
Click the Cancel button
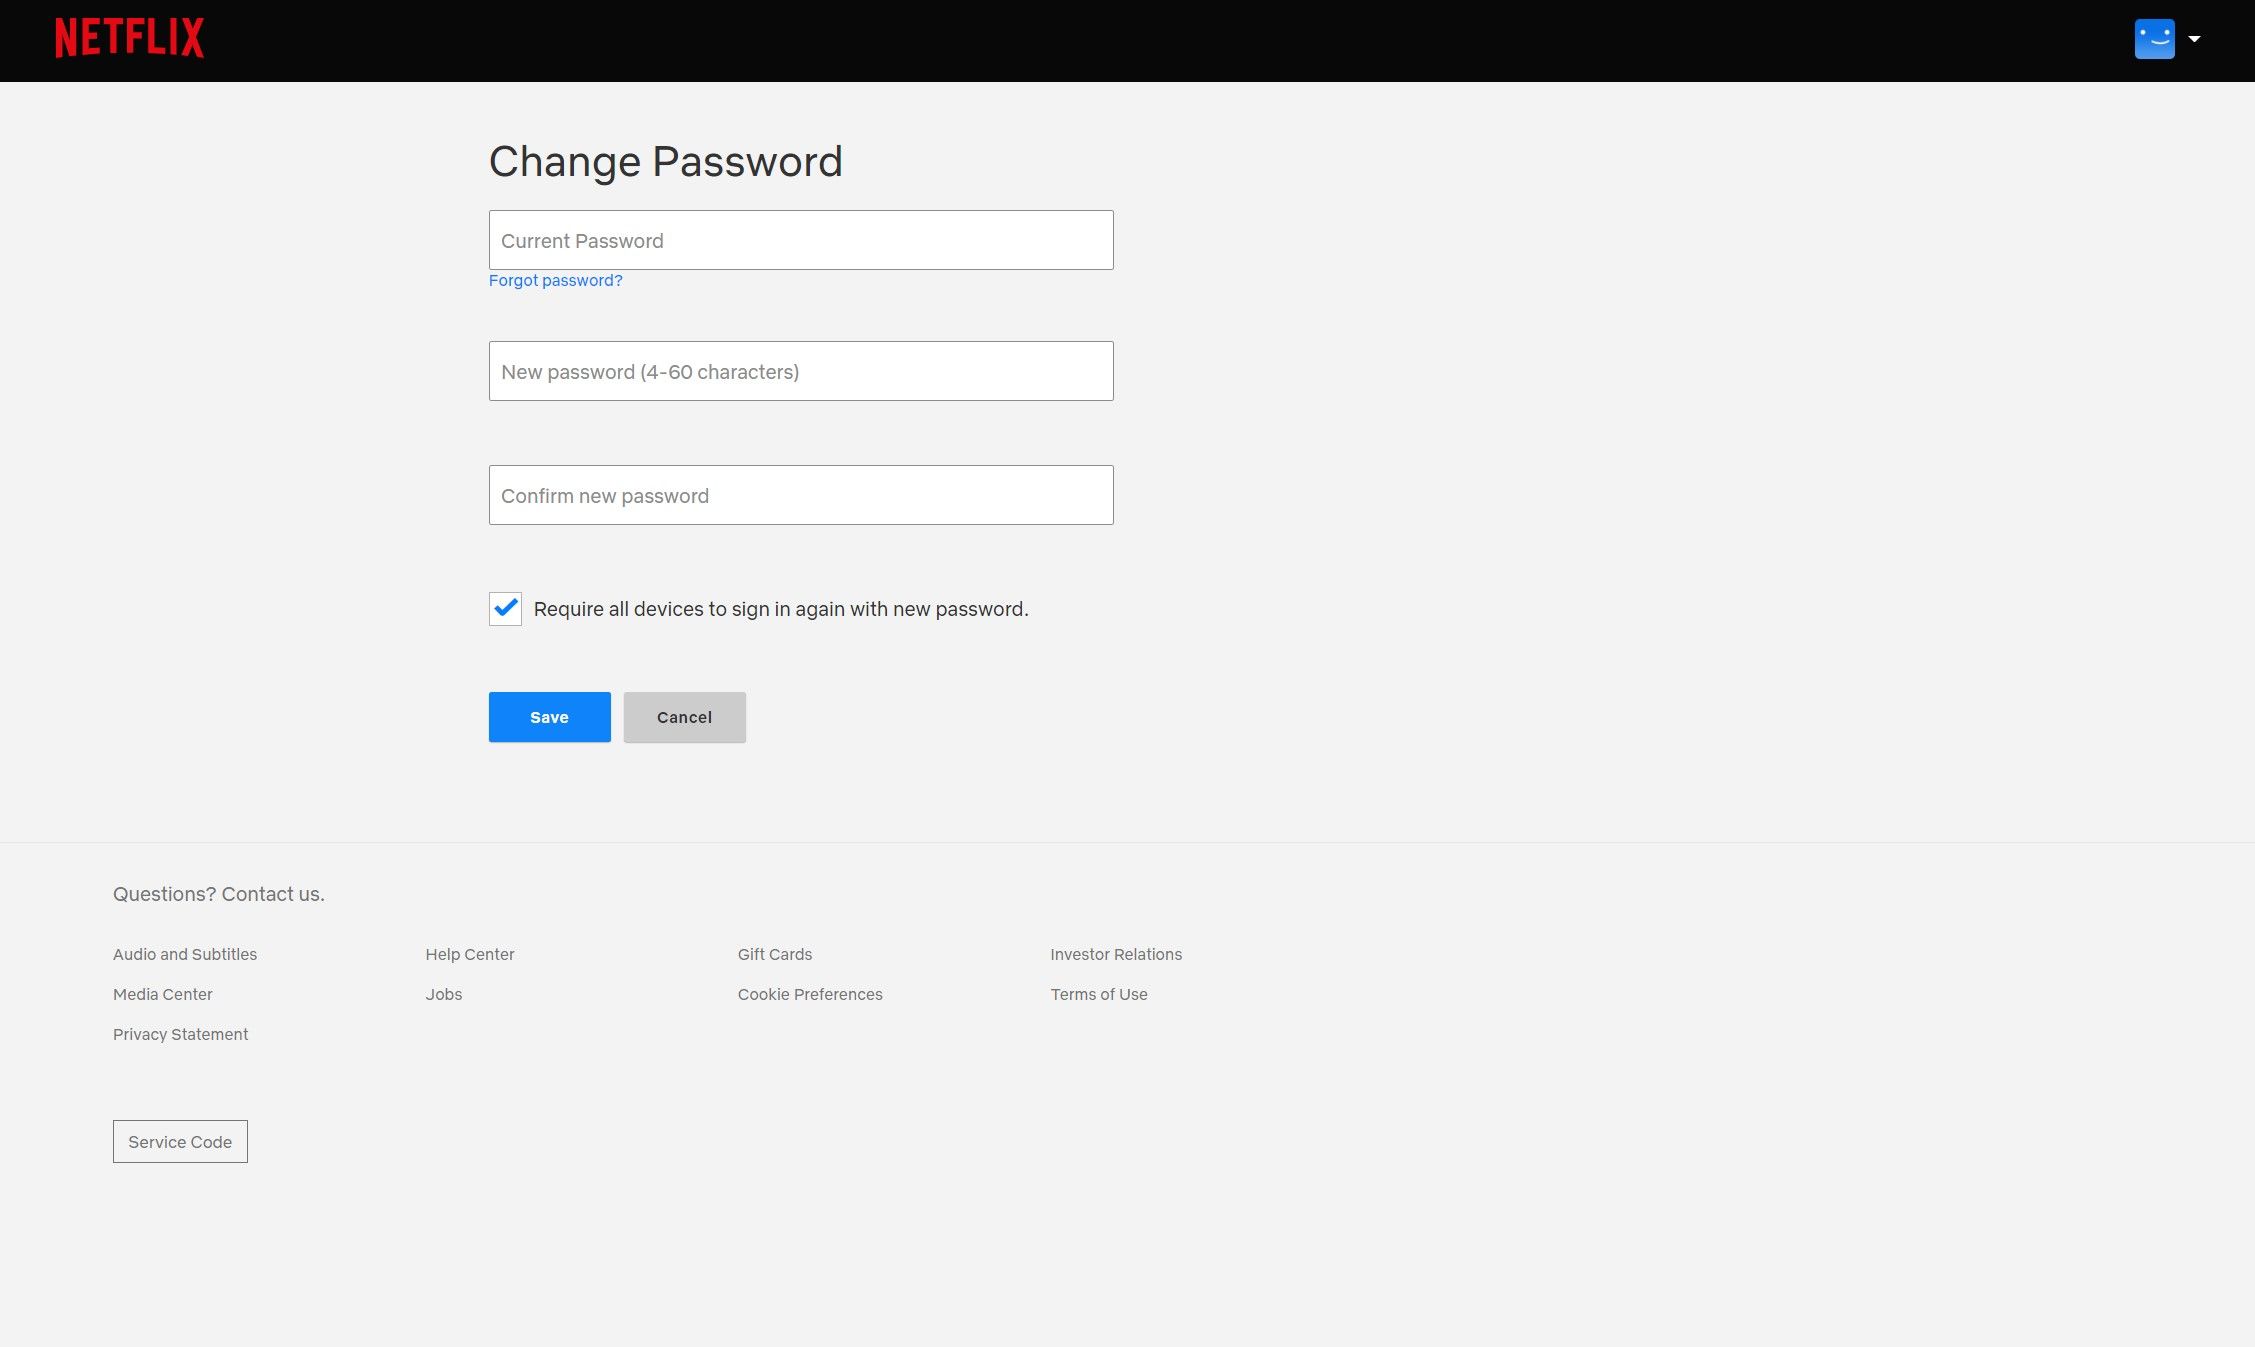[x=683, y=716]
